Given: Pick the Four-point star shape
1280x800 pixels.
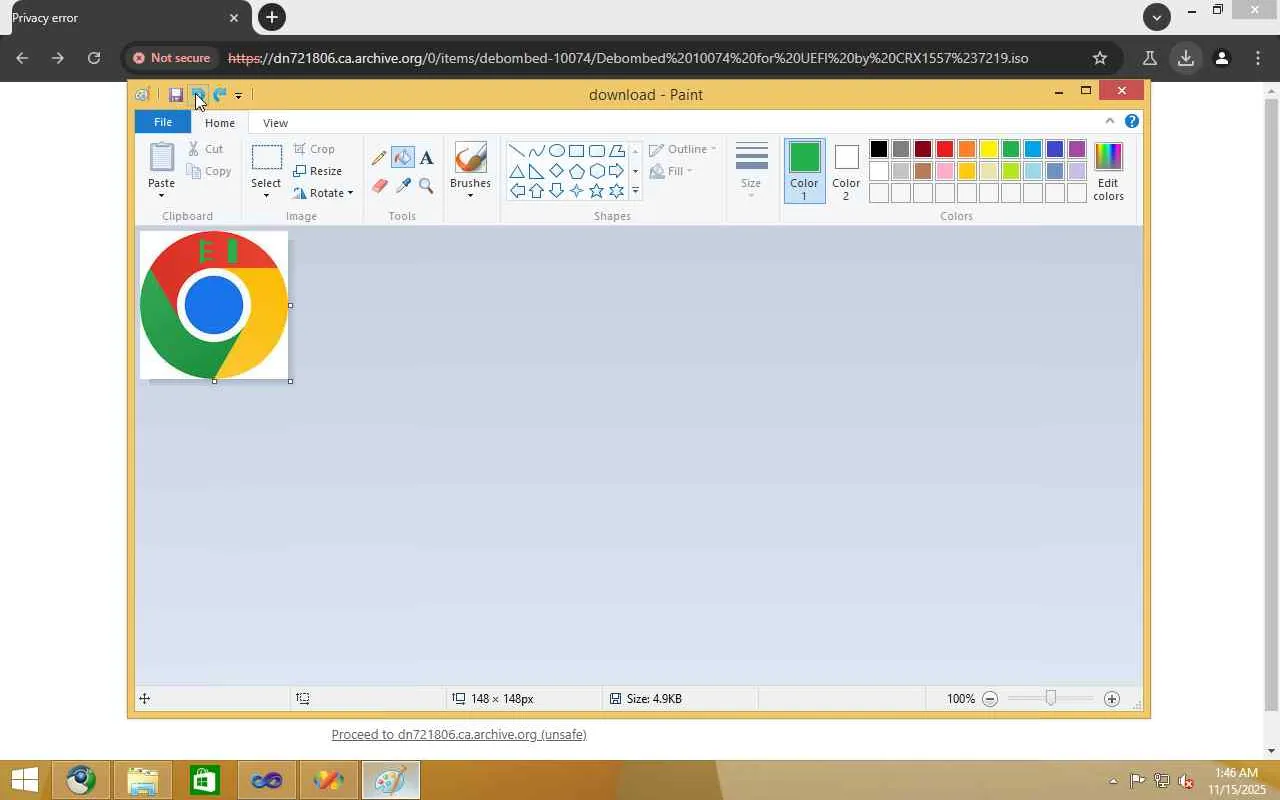Looking at the screenshot, I should click(x=577, y=191).
